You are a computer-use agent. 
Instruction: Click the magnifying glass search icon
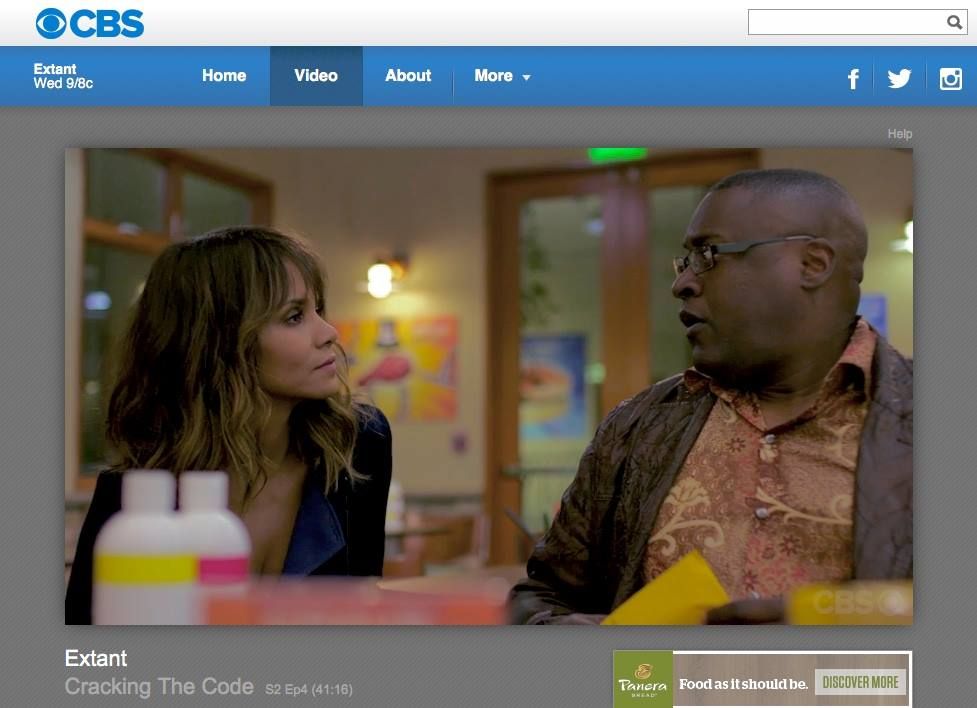coord(953,22)
